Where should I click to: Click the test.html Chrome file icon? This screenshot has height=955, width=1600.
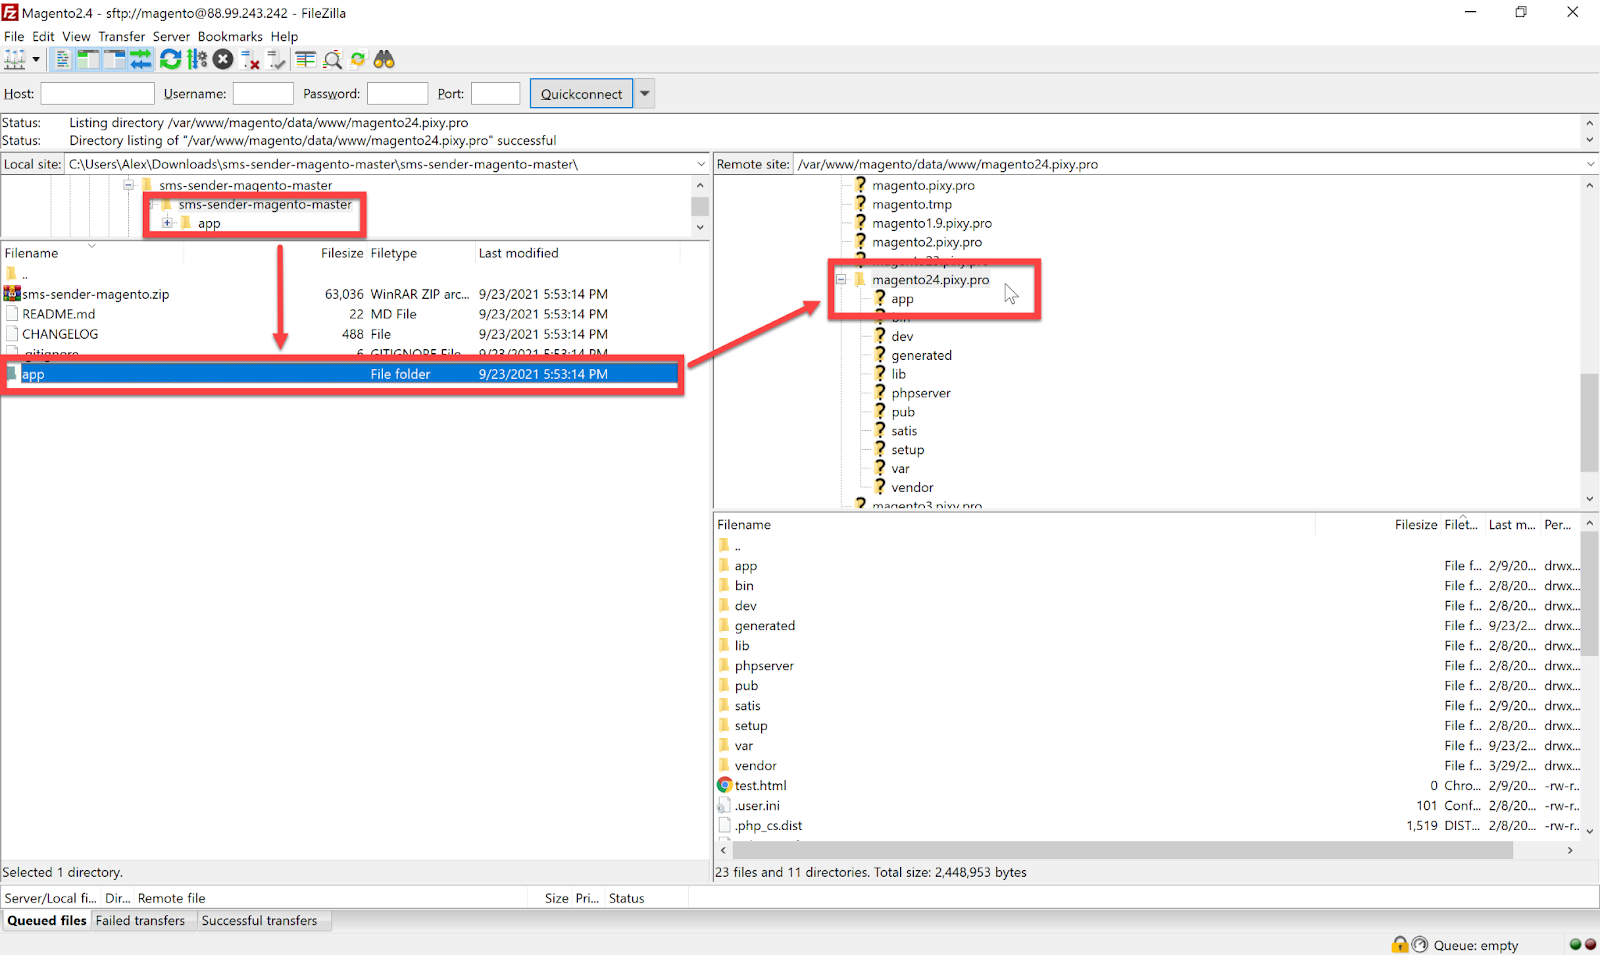[x=724, y=786]
